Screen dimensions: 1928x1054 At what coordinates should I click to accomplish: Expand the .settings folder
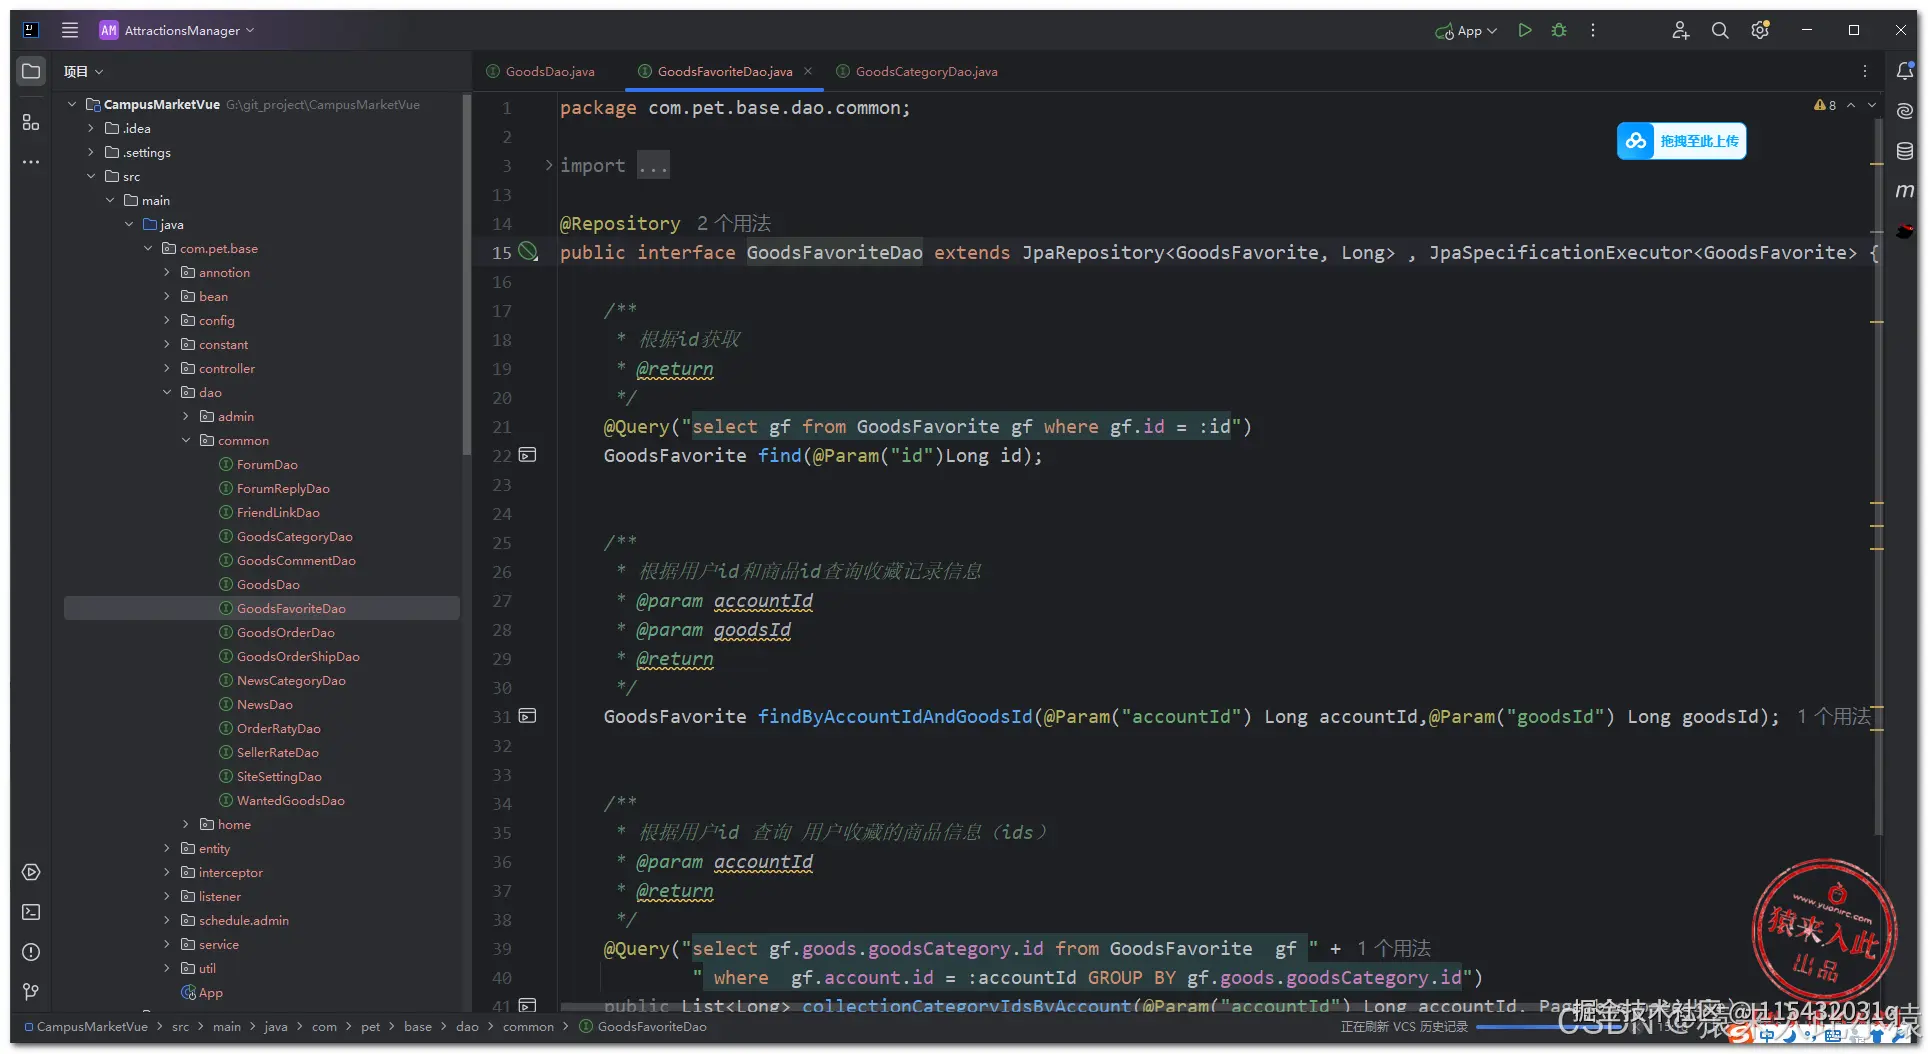(x=91, y=152)
